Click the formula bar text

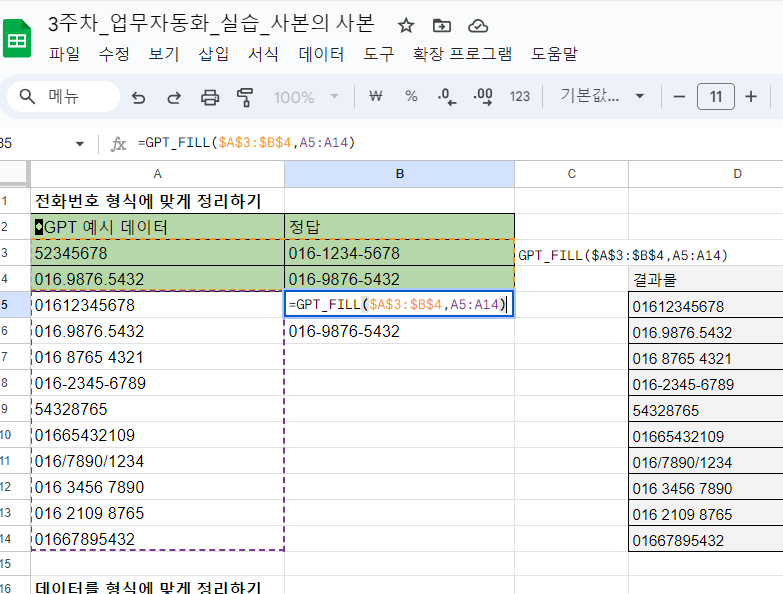(247, 143)
